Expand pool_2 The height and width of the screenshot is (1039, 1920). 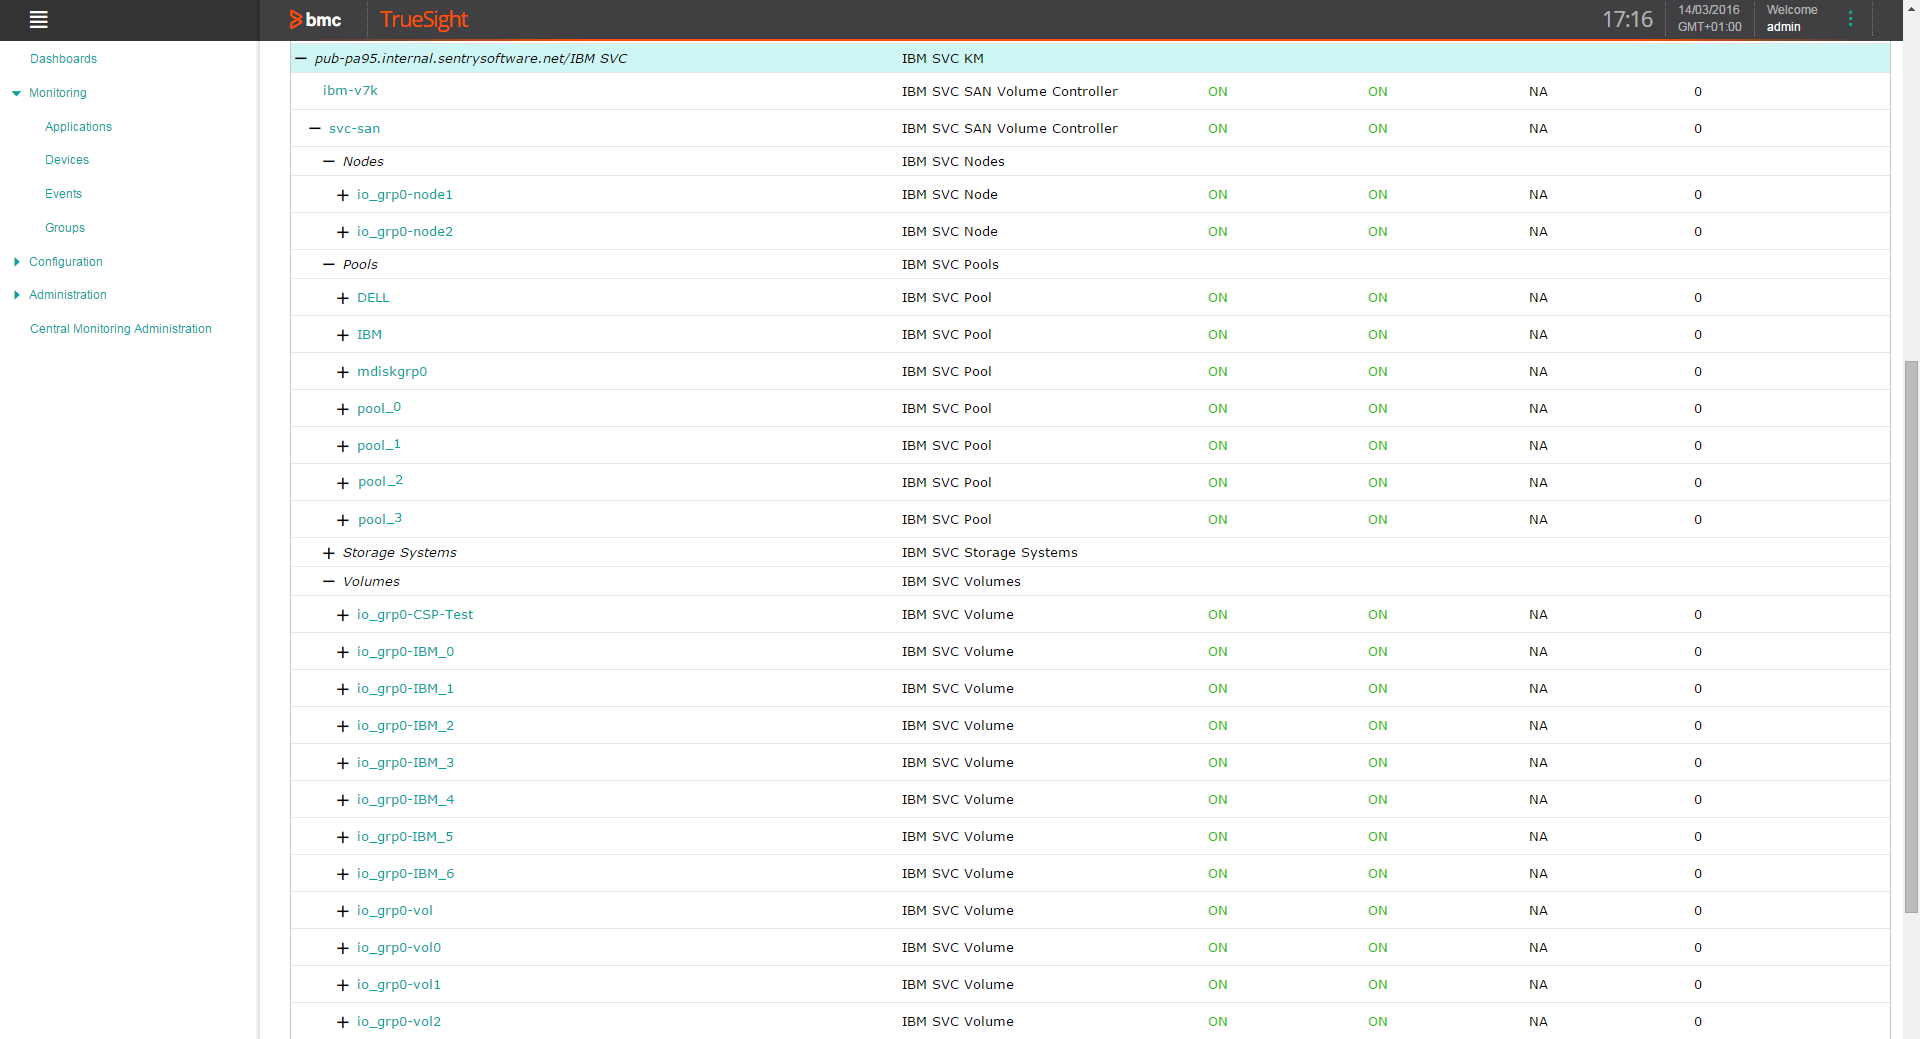point(343,483)
